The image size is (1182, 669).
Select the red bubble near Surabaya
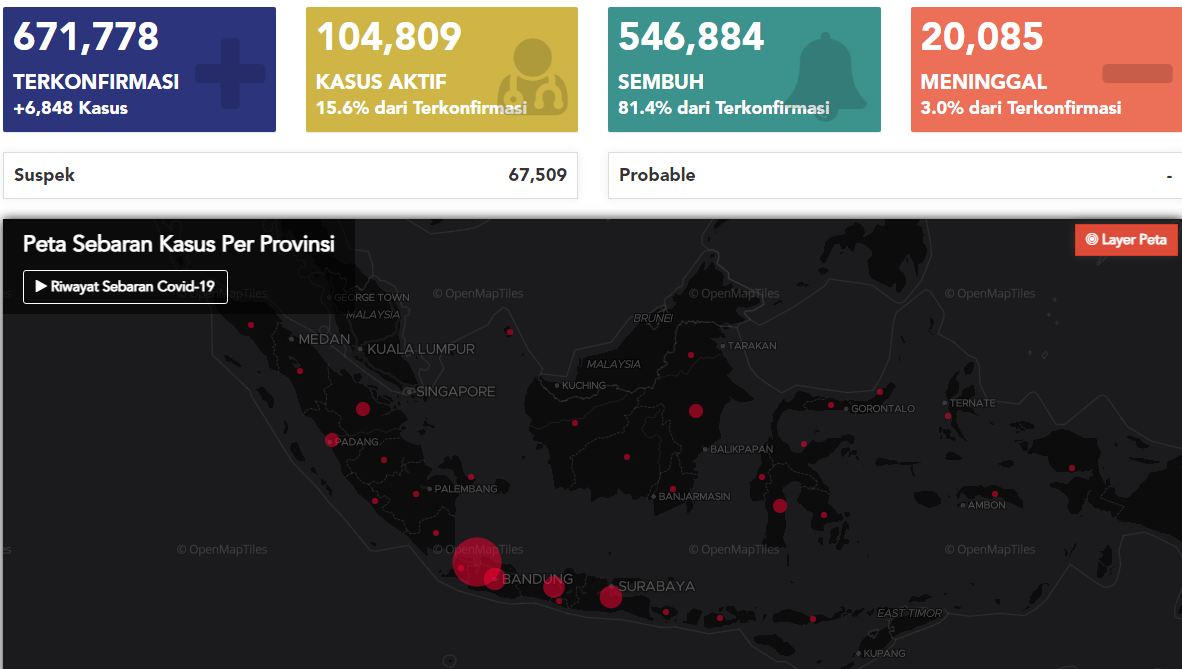(x=611, y=597)
